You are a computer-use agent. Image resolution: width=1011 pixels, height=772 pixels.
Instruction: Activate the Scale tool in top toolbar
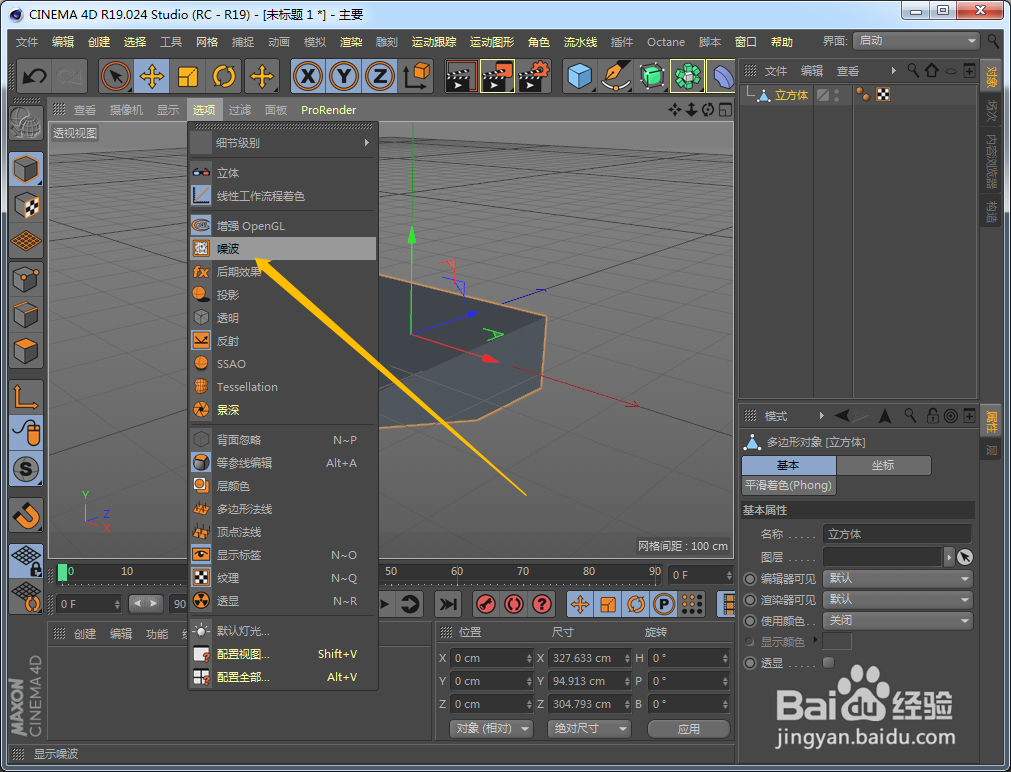pos(188,77)
